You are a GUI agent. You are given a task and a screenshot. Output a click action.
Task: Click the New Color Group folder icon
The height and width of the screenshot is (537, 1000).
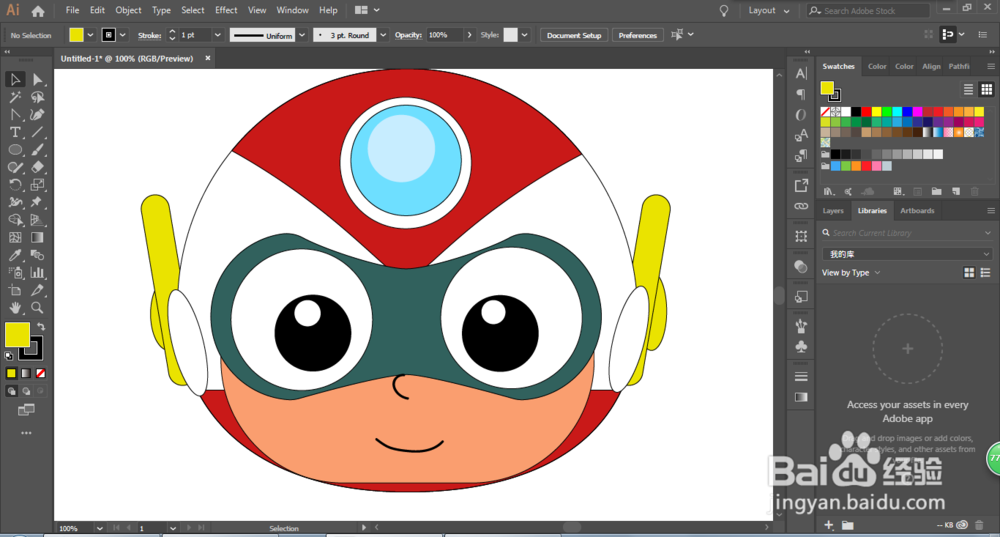pos(936,191)
